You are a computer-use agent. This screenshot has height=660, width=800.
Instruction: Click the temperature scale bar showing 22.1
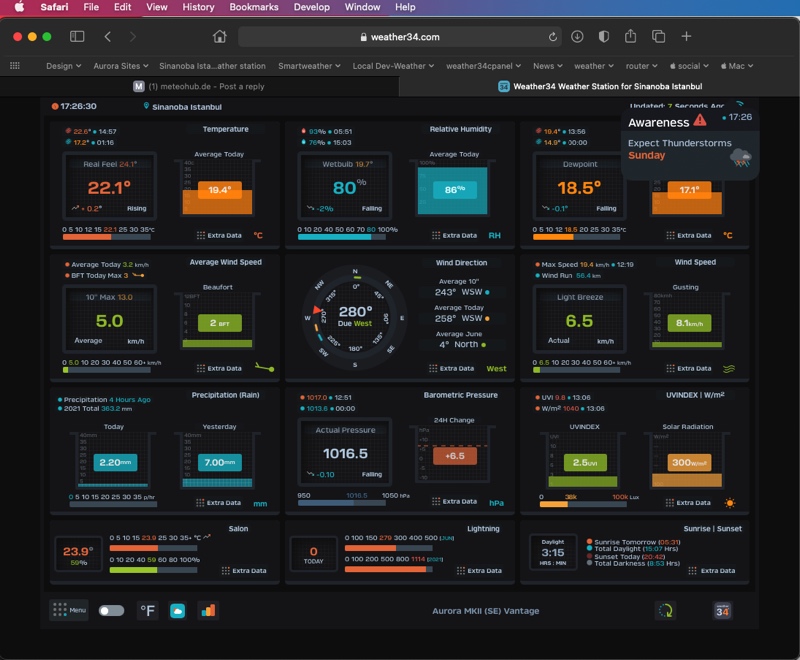[107, 237]
